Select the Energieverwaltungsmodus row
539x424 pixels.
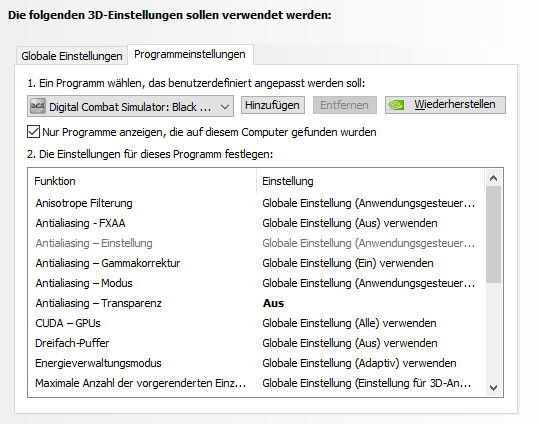256,363
